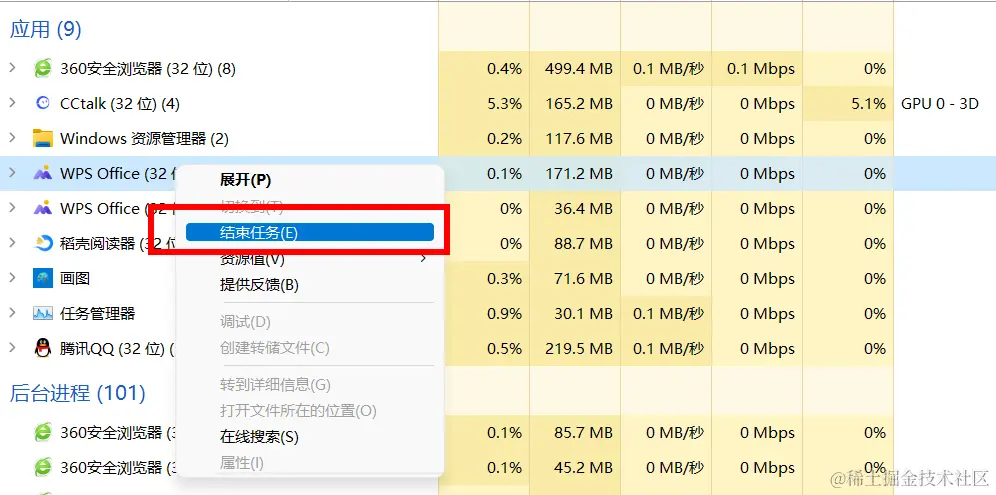Click the 360安全浏览器 icon in the 应用 list
This screenshot has height=495, width=996.
(x=43, y=69)
